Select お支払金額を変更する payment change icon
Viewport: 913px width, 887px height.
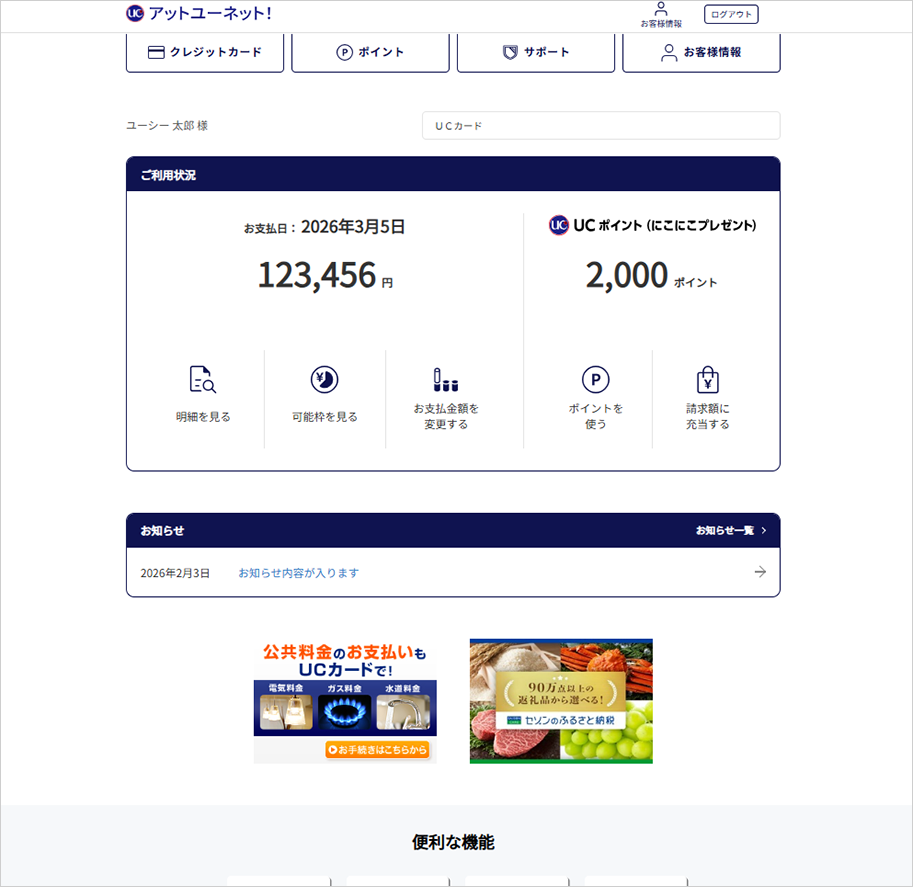point(446,380)
